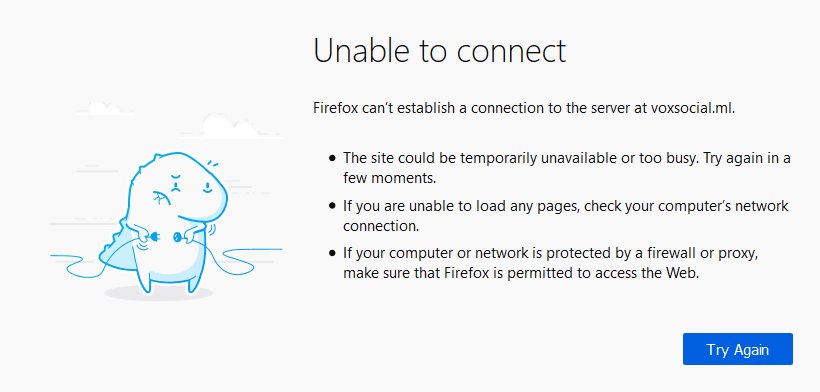
Task: Click the first bullet point marker
Action: tap(332, 158)
